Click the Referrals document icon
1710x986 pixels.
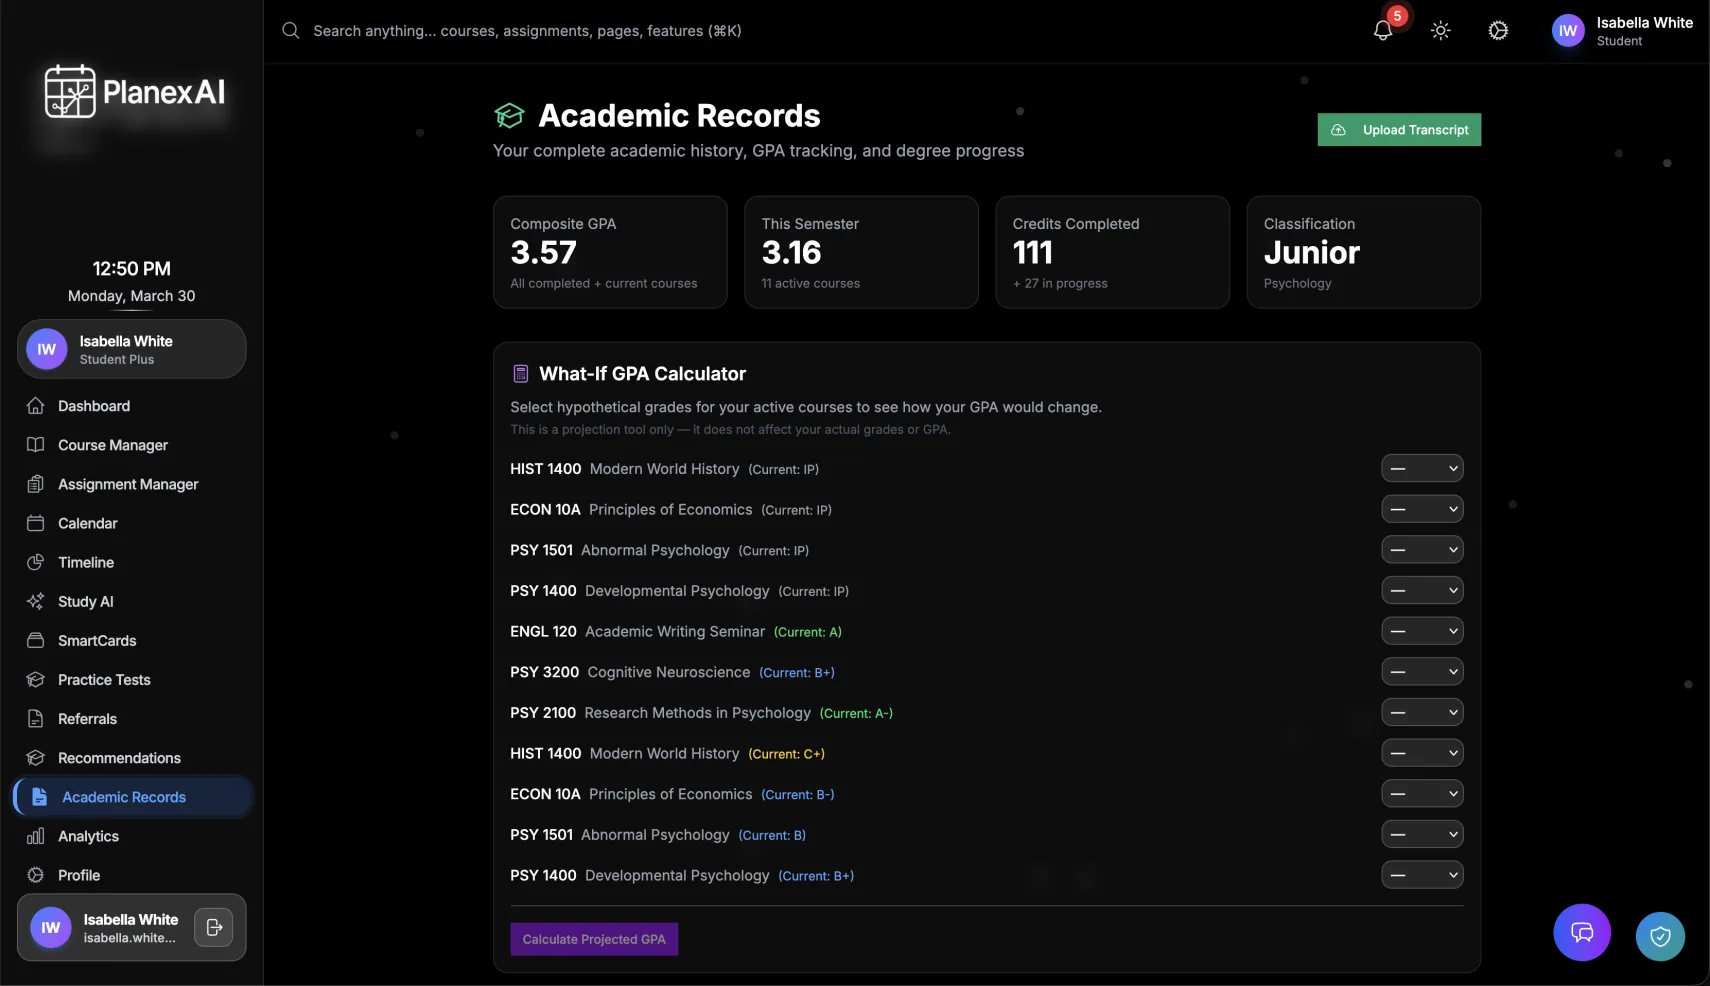pyautogui.click(x=36, y=719)
